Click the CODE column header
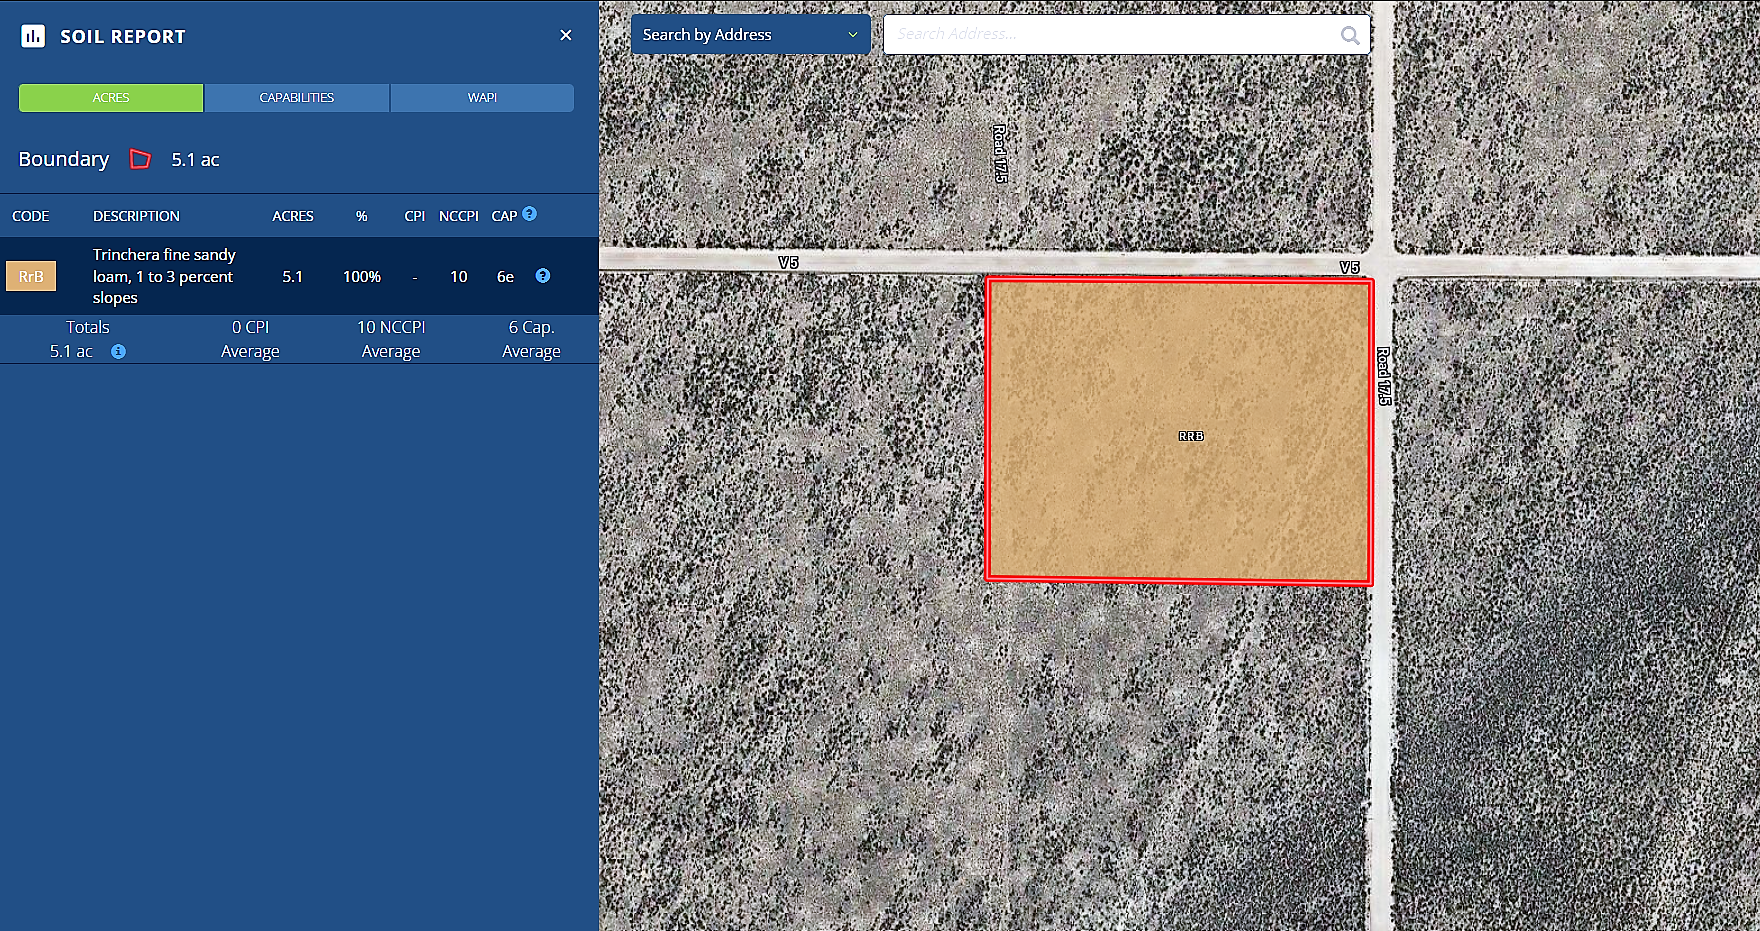Screen dimensions: 1760x931 31,216
